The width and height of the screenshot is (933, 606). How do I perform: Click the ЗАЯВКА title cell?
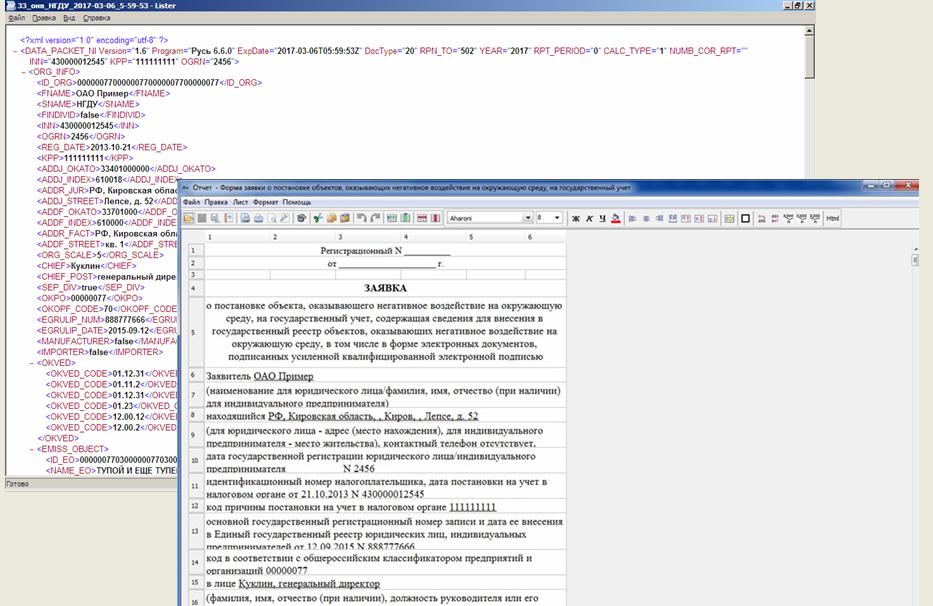(x=385, y=287)
